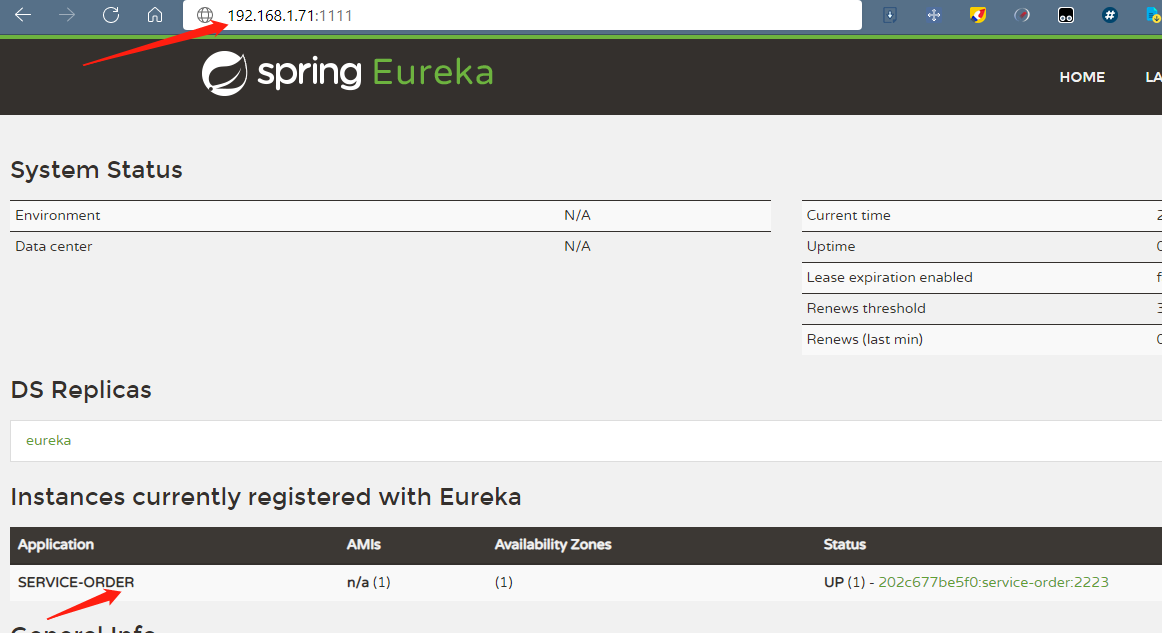Screen dimensions: 1162x633
Task: Click the Availability Zones column header
Action: click(553, 544)
